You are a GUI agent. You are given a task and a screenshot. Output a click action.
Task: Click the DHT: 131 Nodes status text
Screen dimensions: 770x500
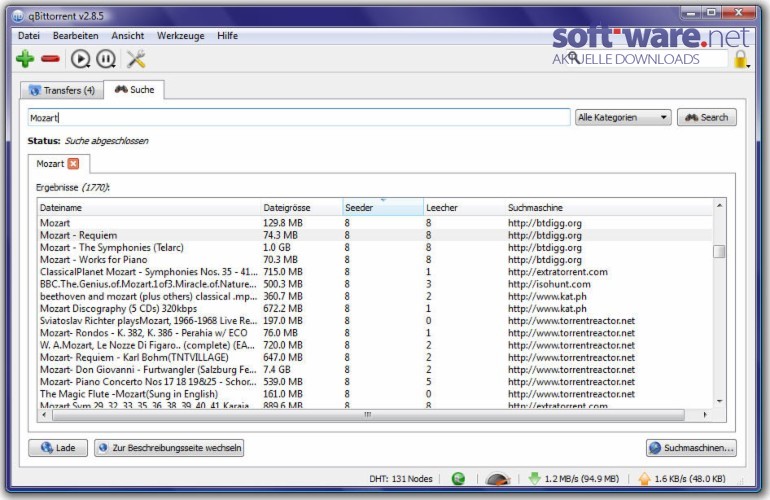[x=401, y=478]
